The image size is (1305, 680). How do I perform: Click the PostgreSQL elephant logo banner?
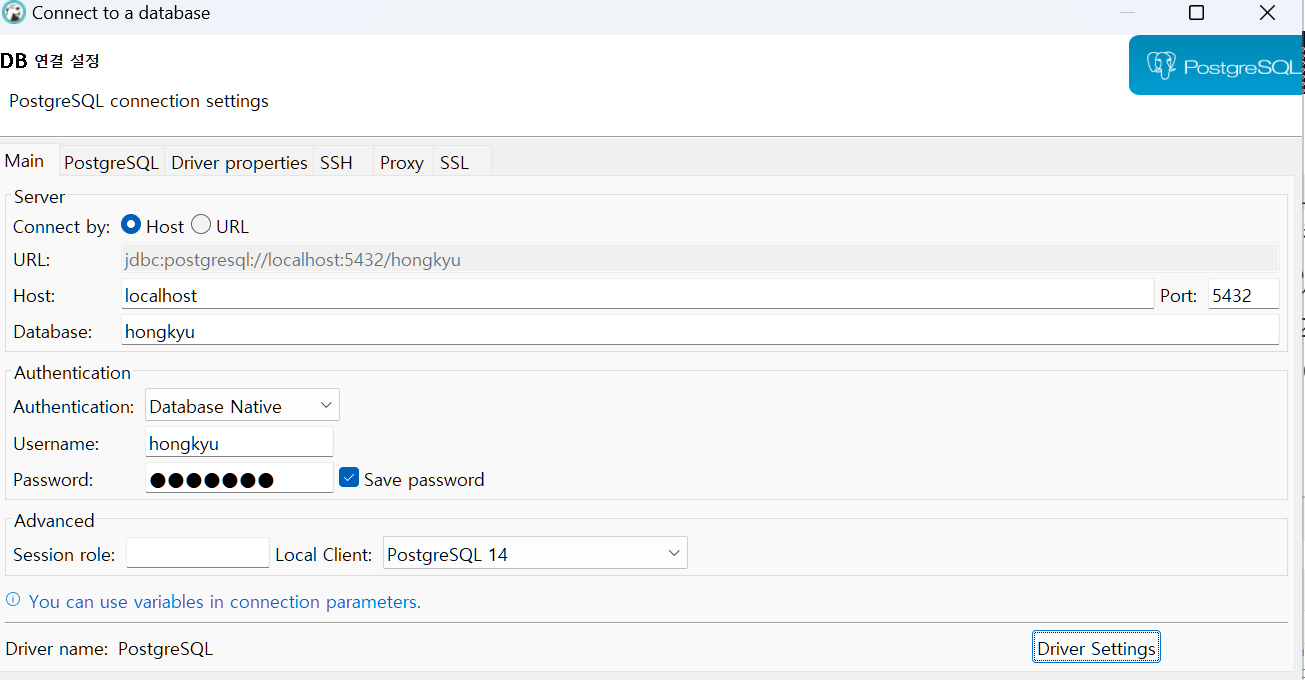pos(1216,66)
